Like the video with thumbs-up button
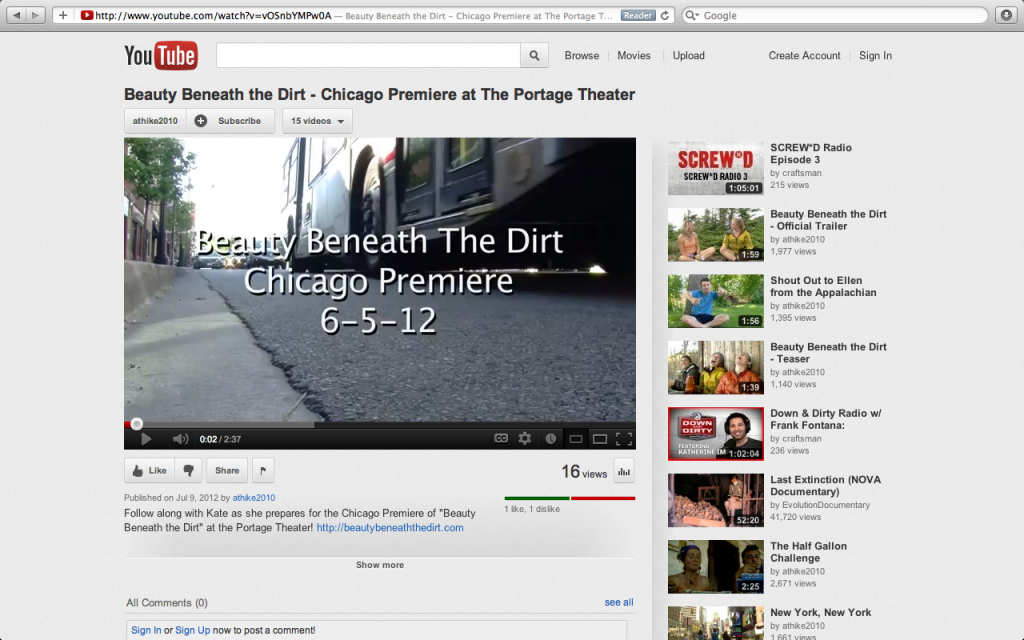The width and height of the screenshot is (1024, 640). pos(150,470)
